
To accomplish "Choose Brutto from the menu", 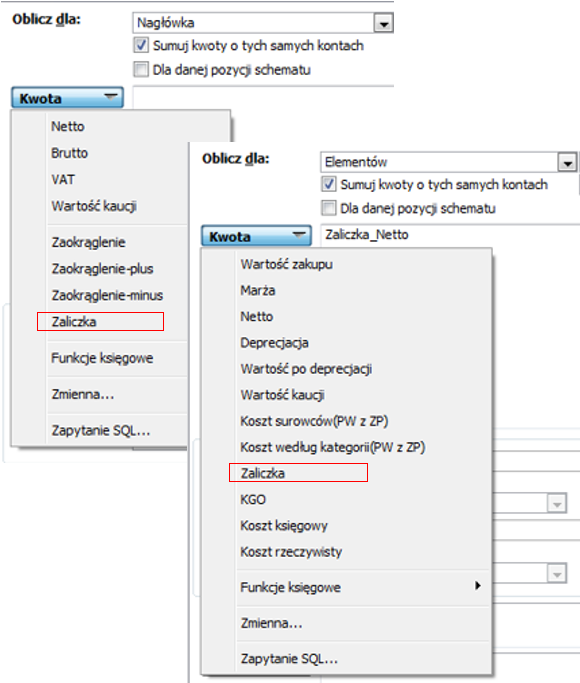I will pos(70,153).
